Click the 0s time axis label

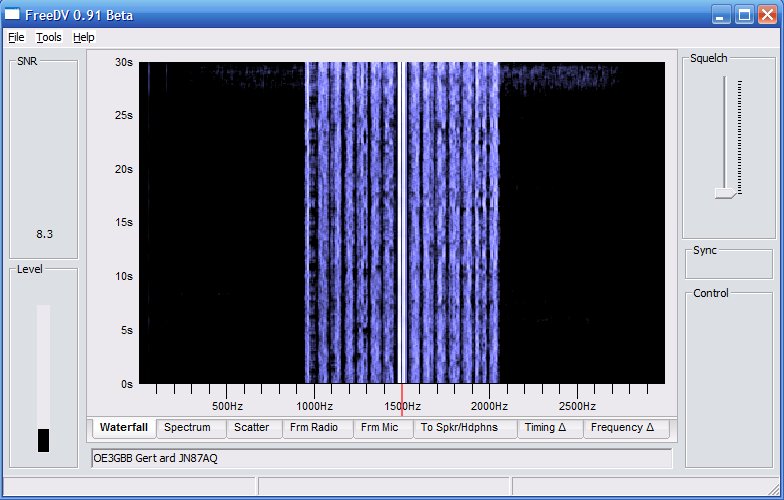click(127, 384)
